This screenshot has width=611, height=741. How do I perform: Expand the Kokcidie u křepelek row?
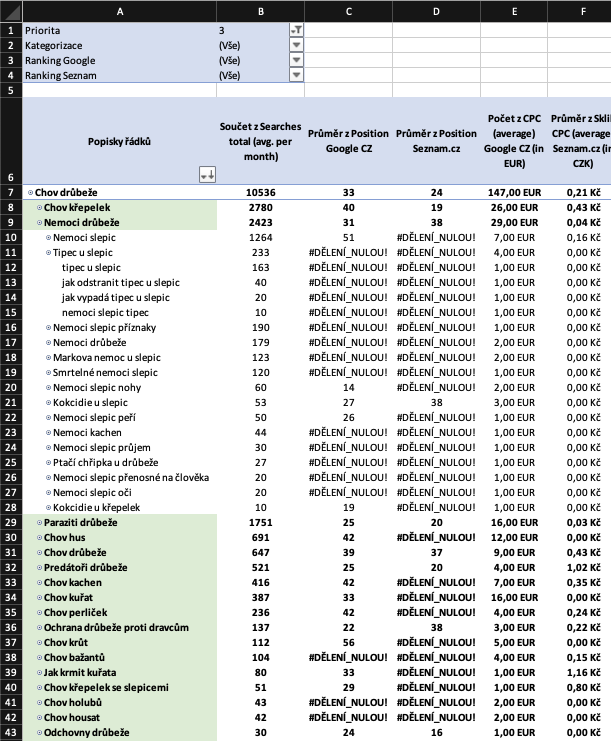pyautogui.click(x=48, y=508)
